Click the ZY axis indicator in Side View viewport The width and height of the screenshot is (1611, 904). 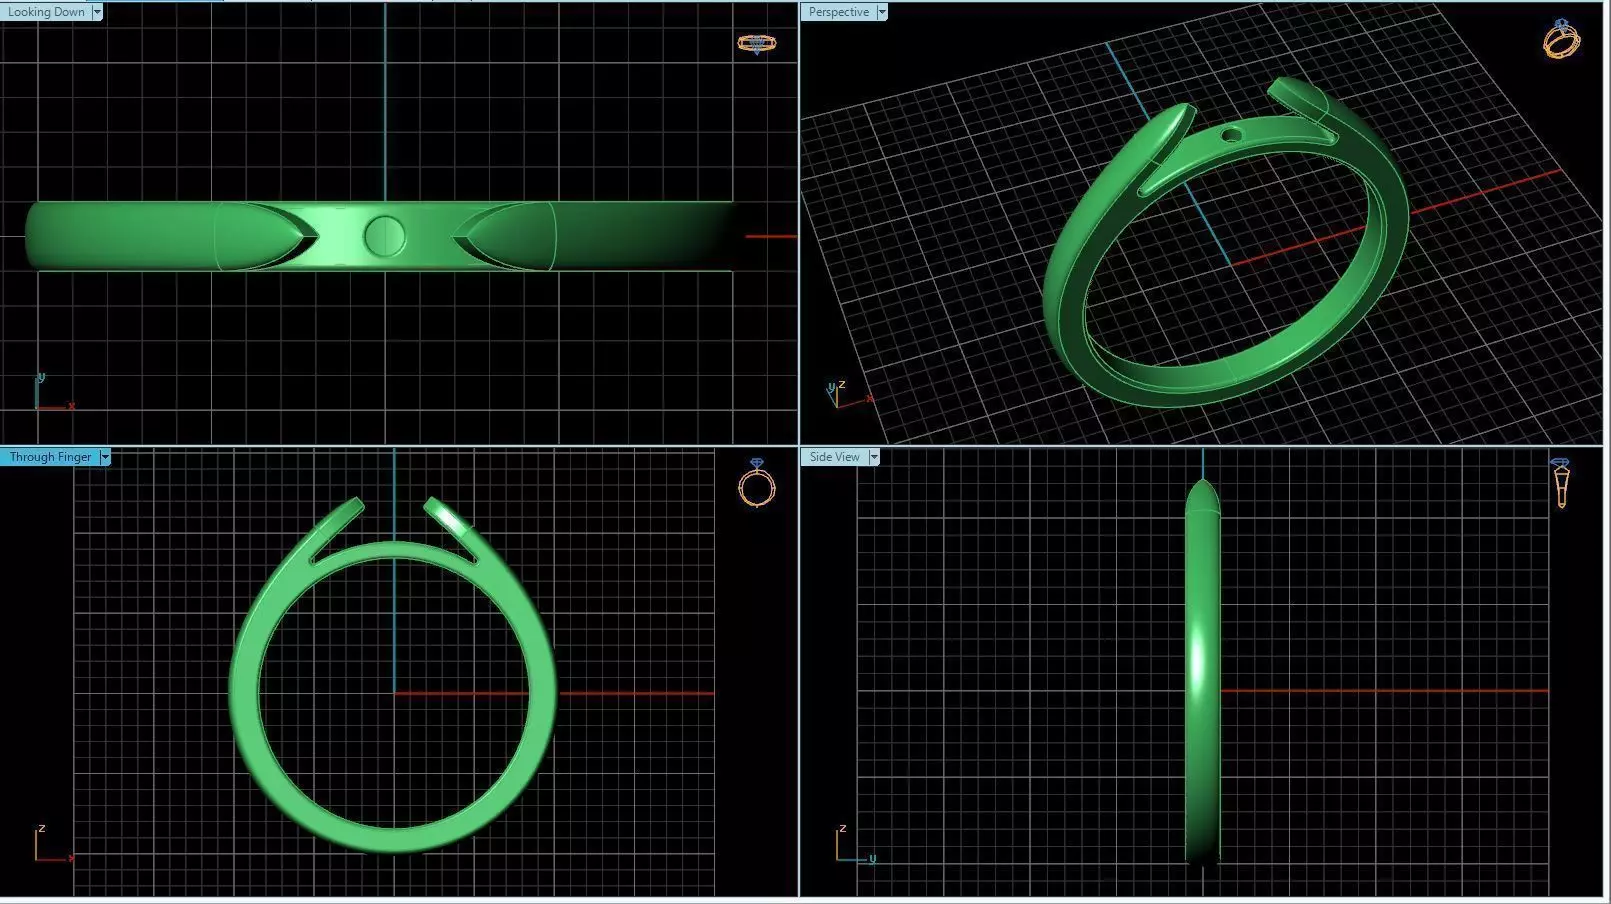tap(856, 843)
